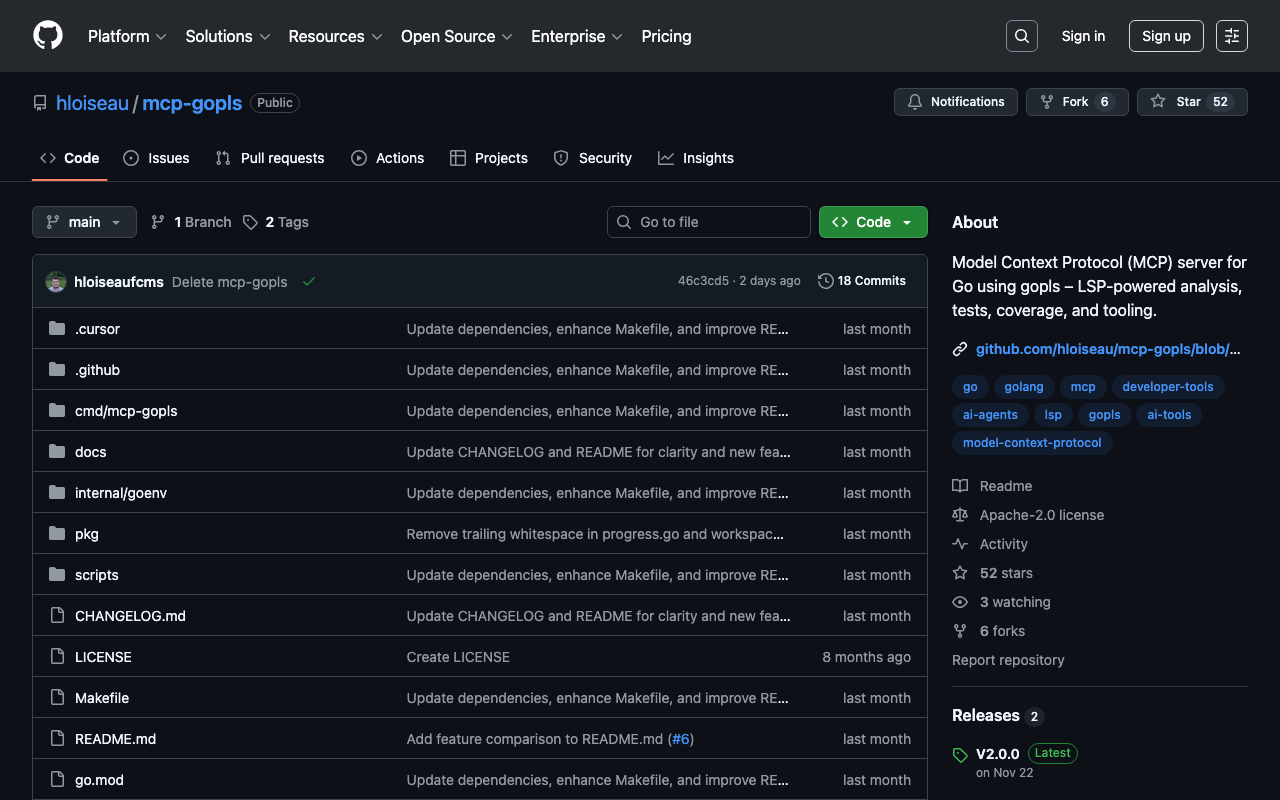Screen dimensions: 1280x800
Task: Expand the green Code dropdown button
Action: (872, 222)
